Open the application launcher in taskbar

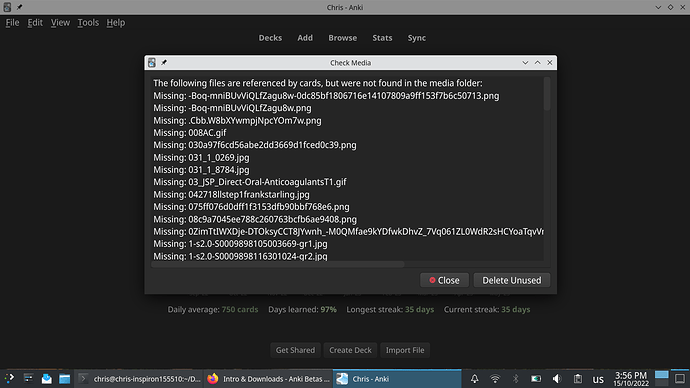tap(10, 379)
